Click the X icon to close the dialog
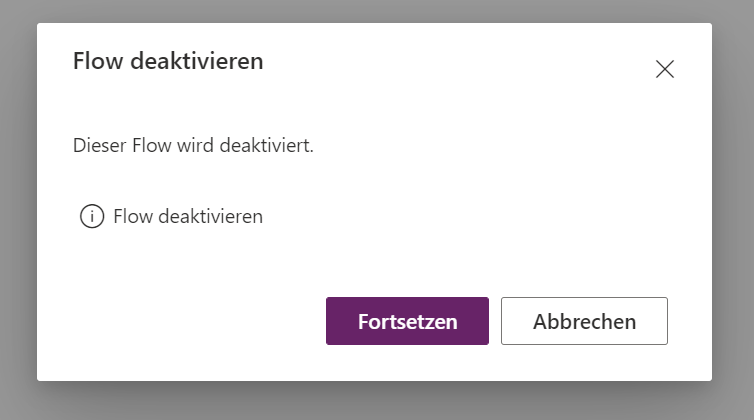Screen dimensions: 754x420 pos(665,69)
